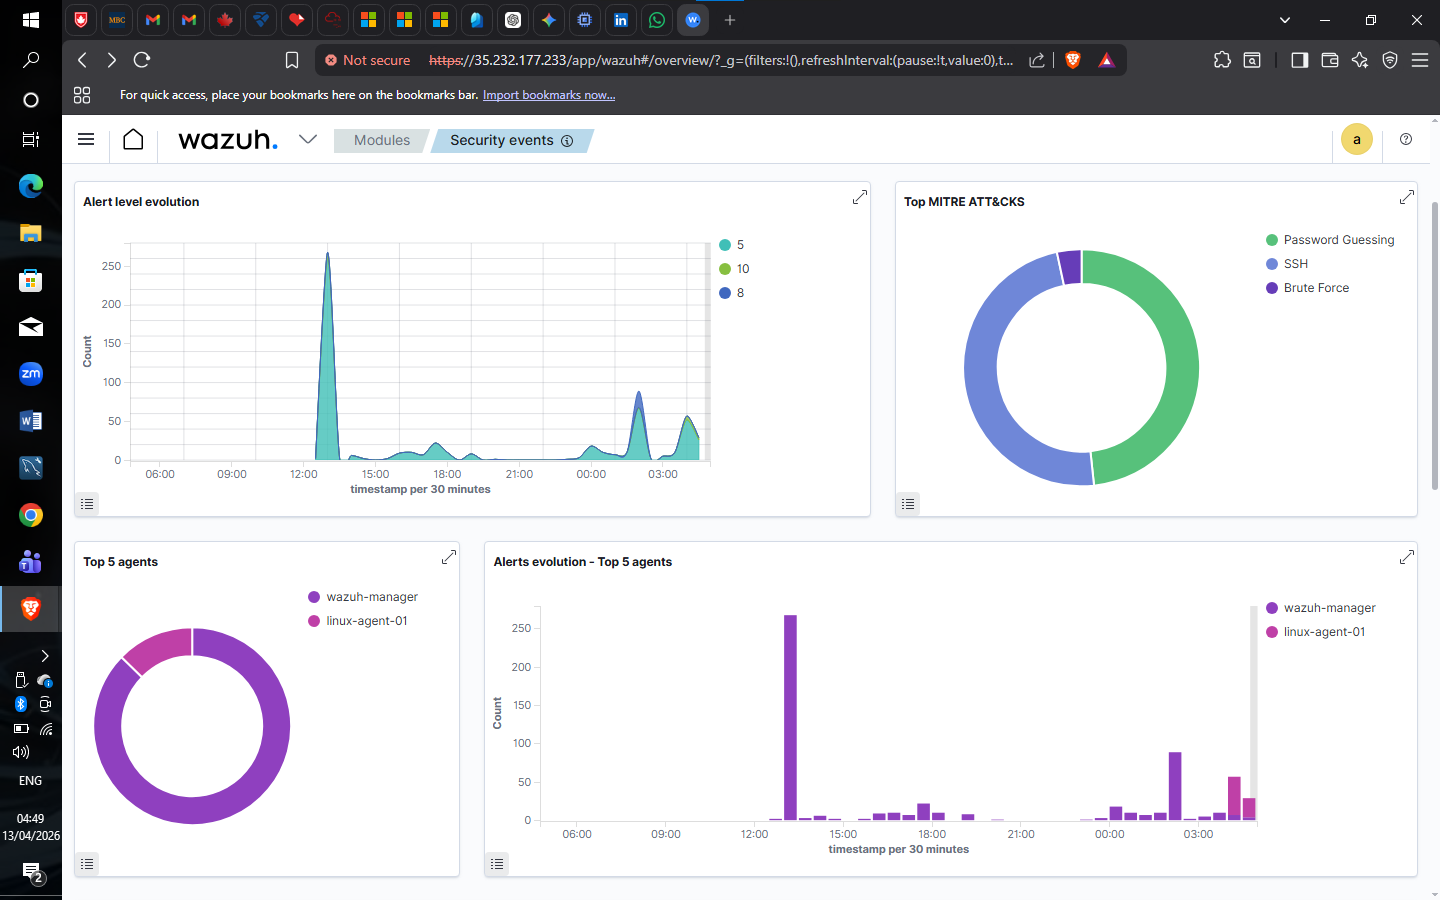This screenshot has height=900, width=1440.
Task: Toggle legend in Alerts evolution Top 5 agents
Action: (498, 864)
